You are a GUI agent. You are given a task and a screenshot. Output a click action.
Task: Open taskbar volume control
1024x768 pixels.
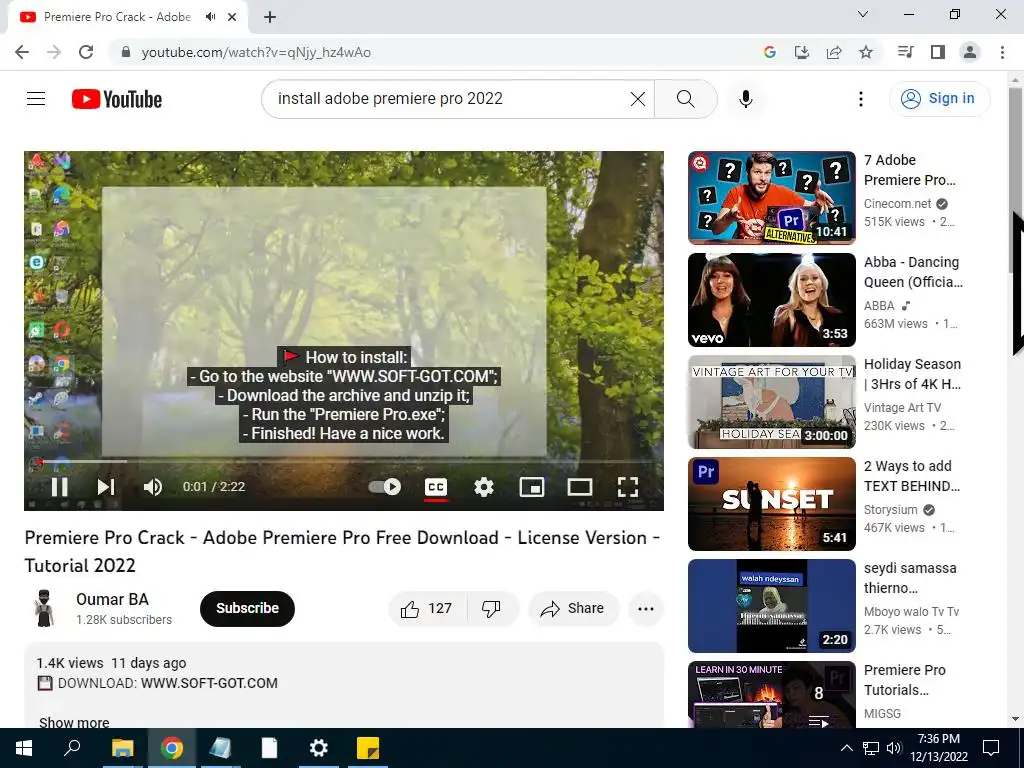pyautogui.click(x=895, y=748)
